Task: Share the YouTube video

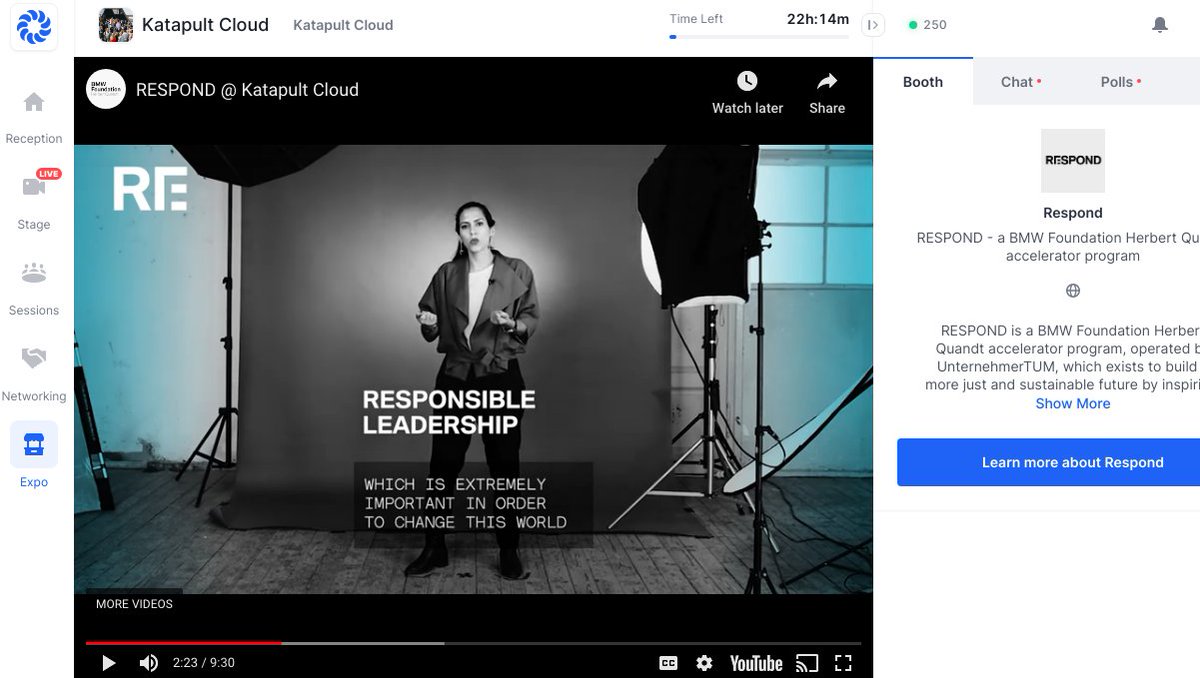Action: (x=827, y=93)
